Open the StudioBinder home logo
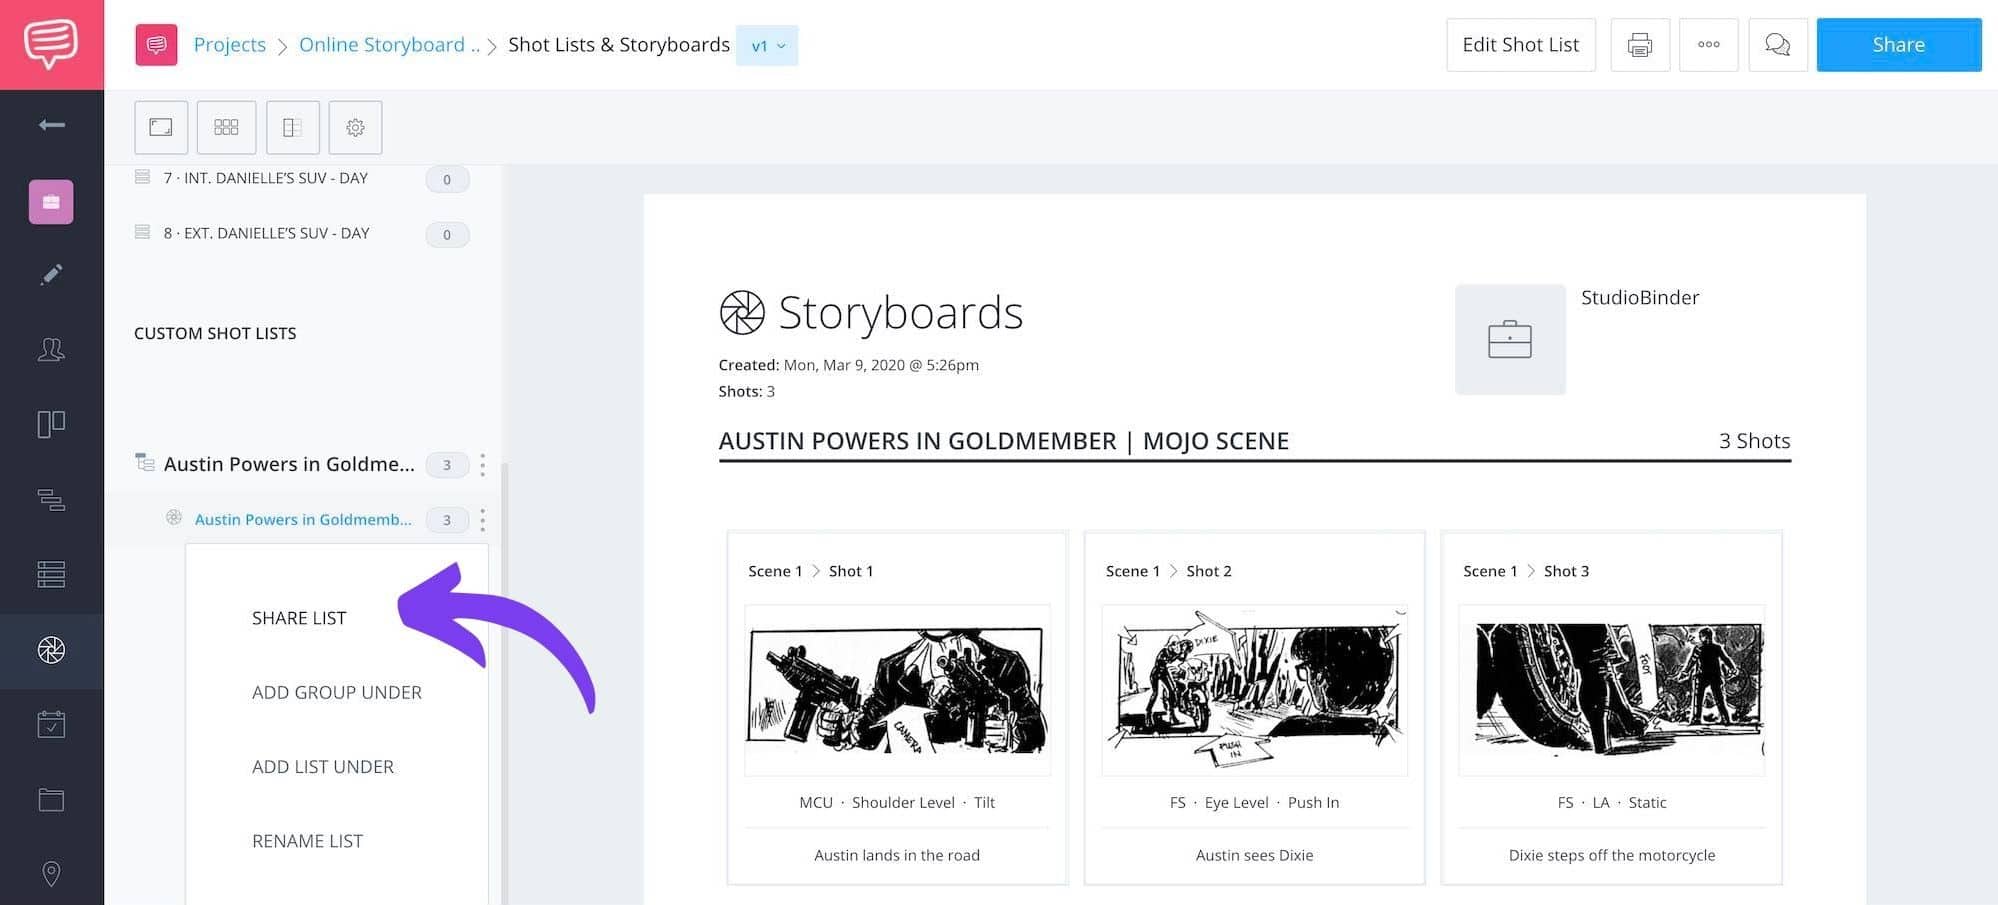 coord(51,44)
